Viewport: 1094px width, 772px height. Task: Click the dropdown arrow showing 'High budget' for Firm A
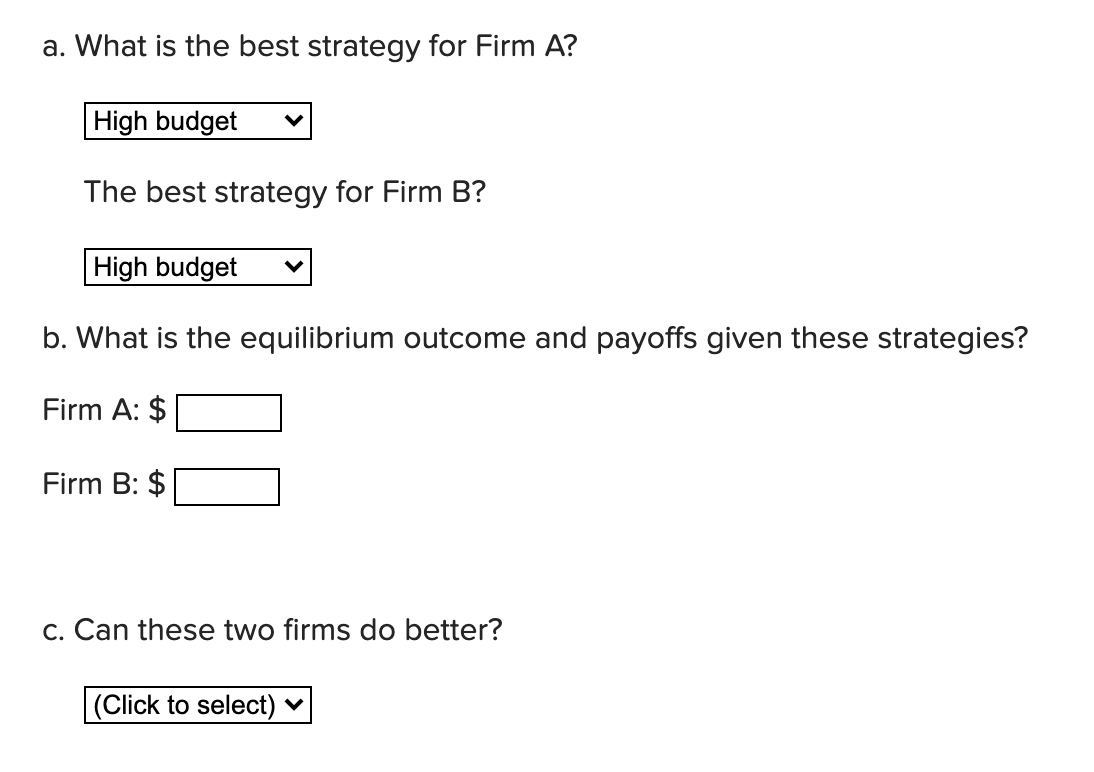point(293,121)
